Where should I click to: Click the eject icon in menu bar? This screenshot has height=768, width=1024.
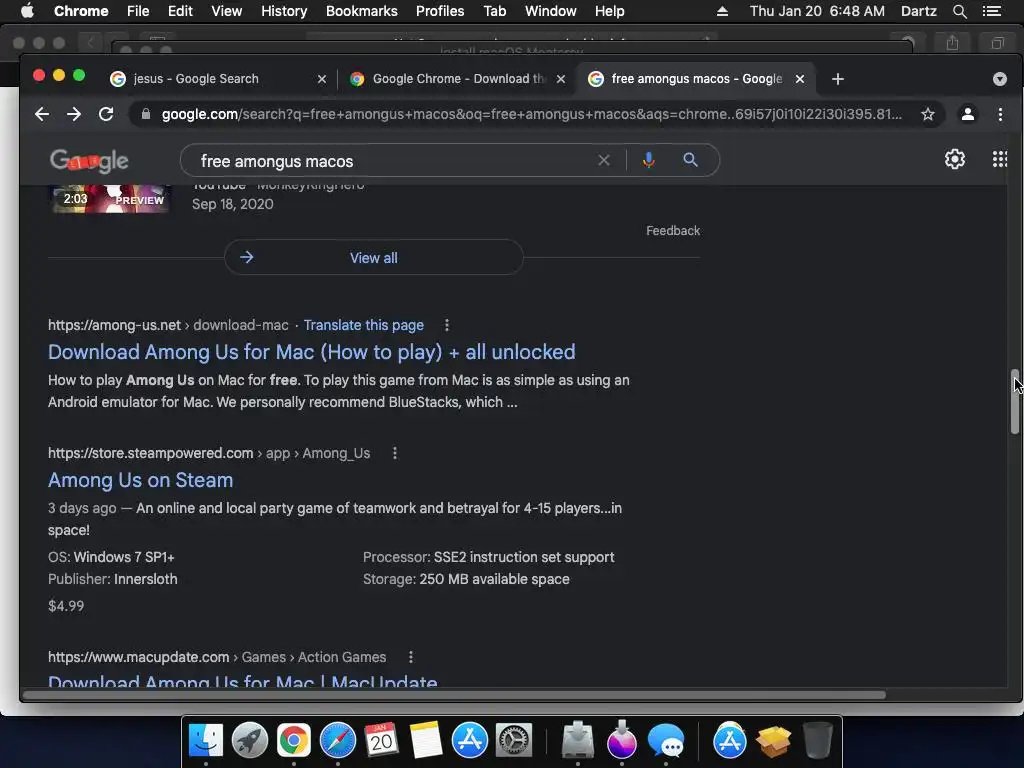click(x=722, y=11)
